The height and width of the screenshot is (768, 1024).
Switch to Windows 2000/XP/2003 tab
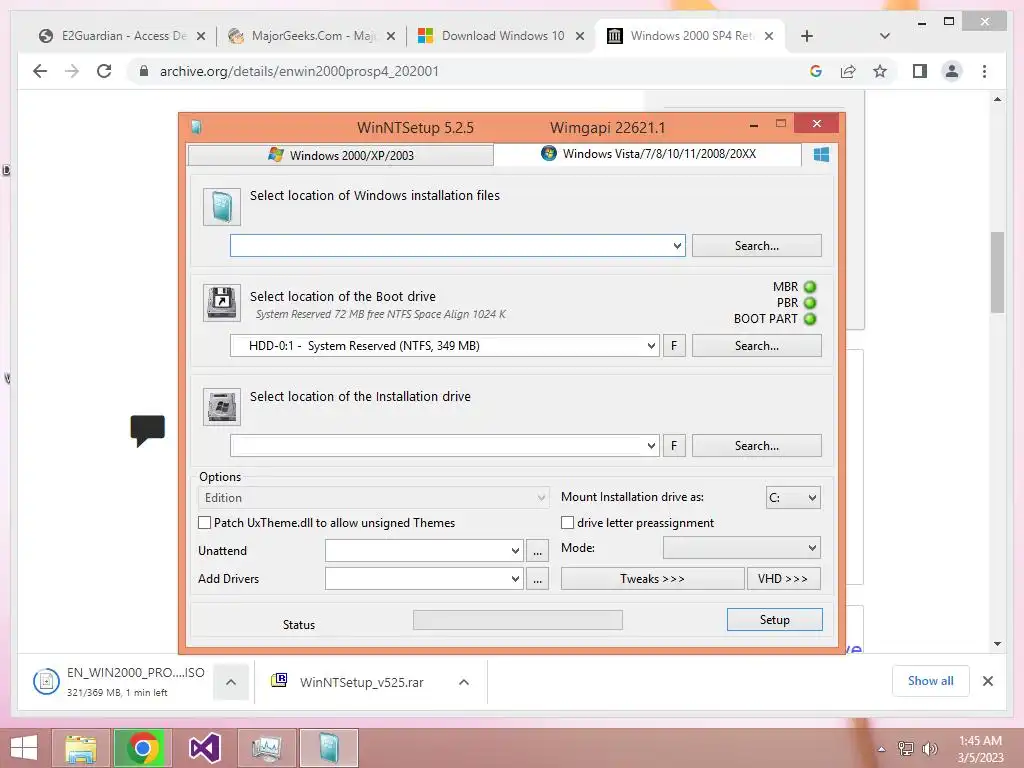(x=340, y=155)
